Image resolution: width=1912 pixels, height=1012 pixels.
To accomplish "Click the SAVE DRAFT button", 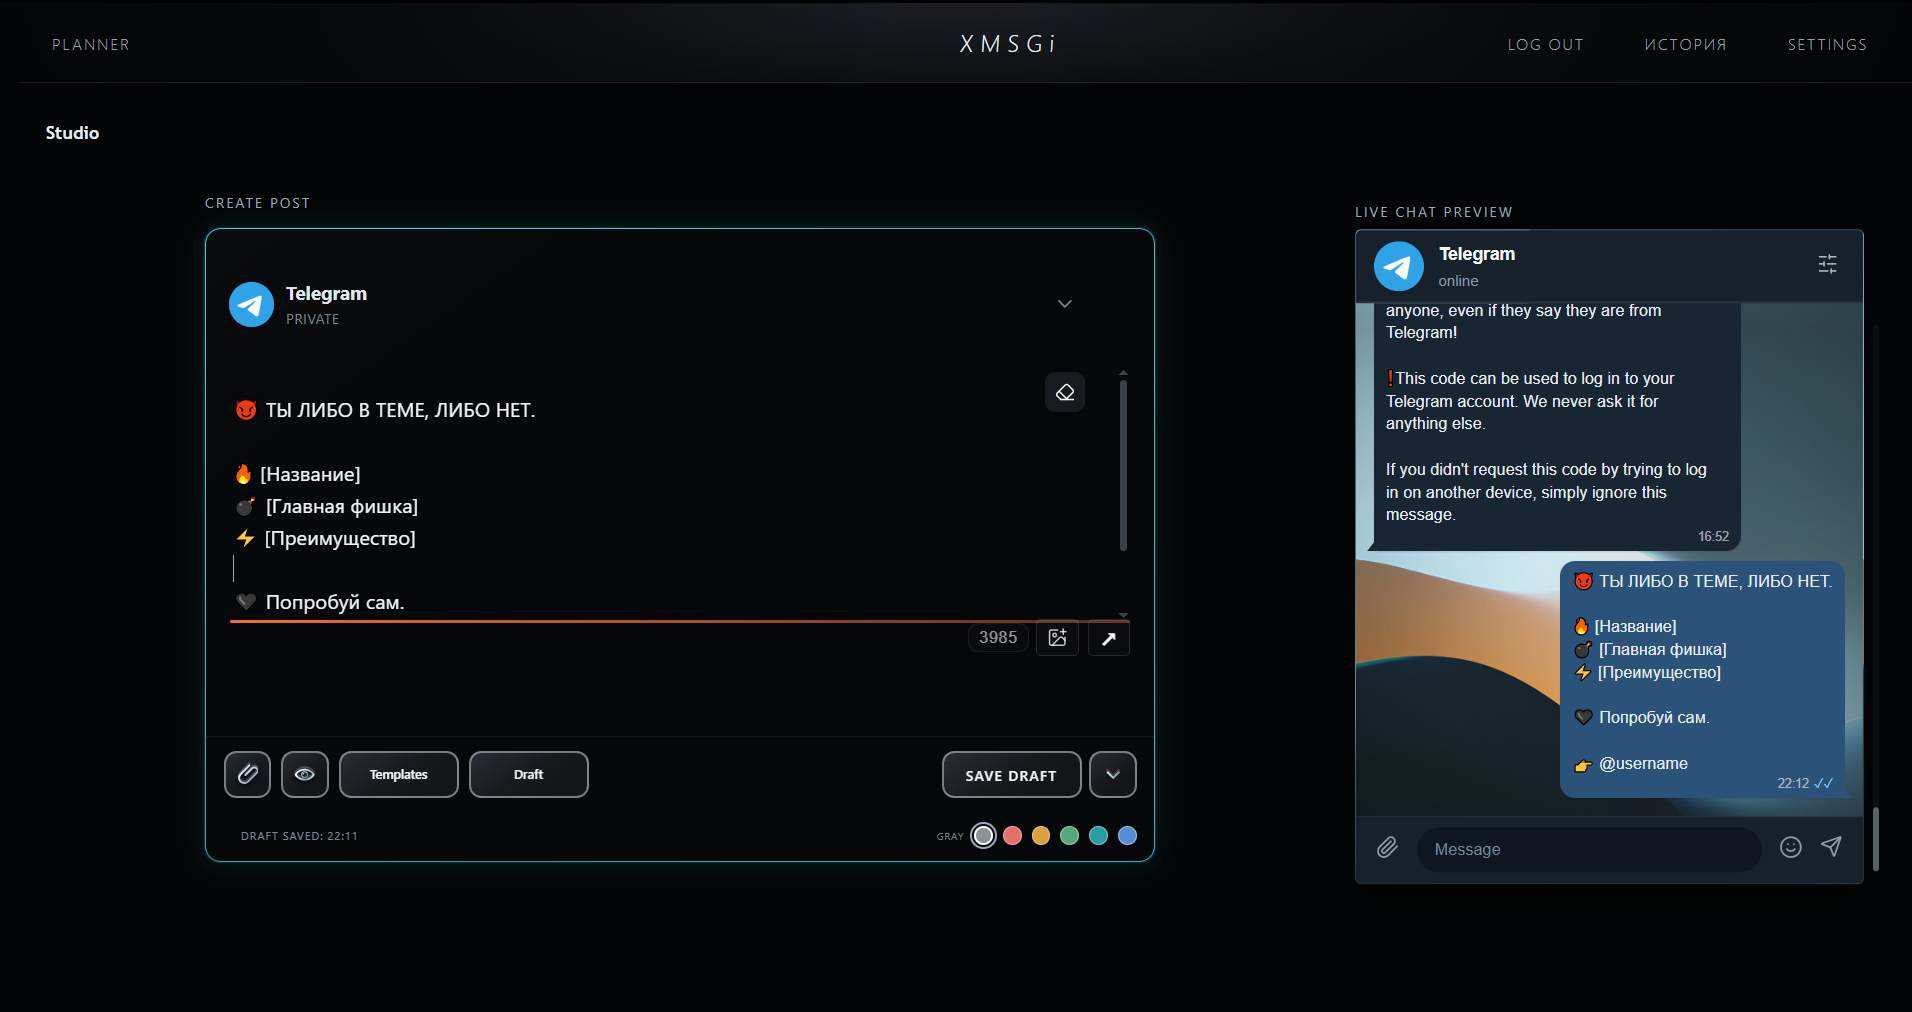I will point(1012,774).
